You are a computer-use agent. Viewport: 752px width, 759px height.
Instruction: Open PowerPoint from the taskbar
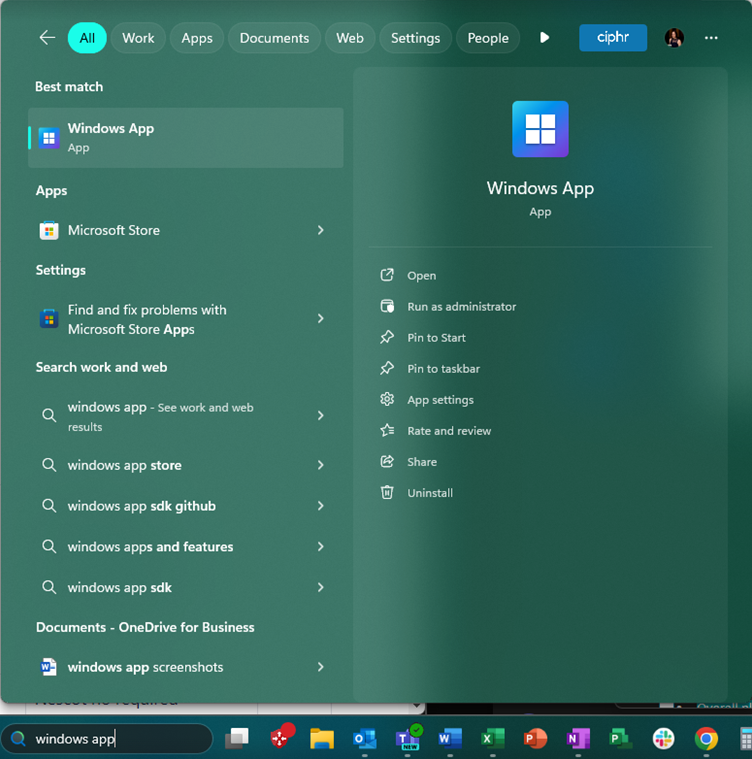pyautogui.click(x=535, y=739)
